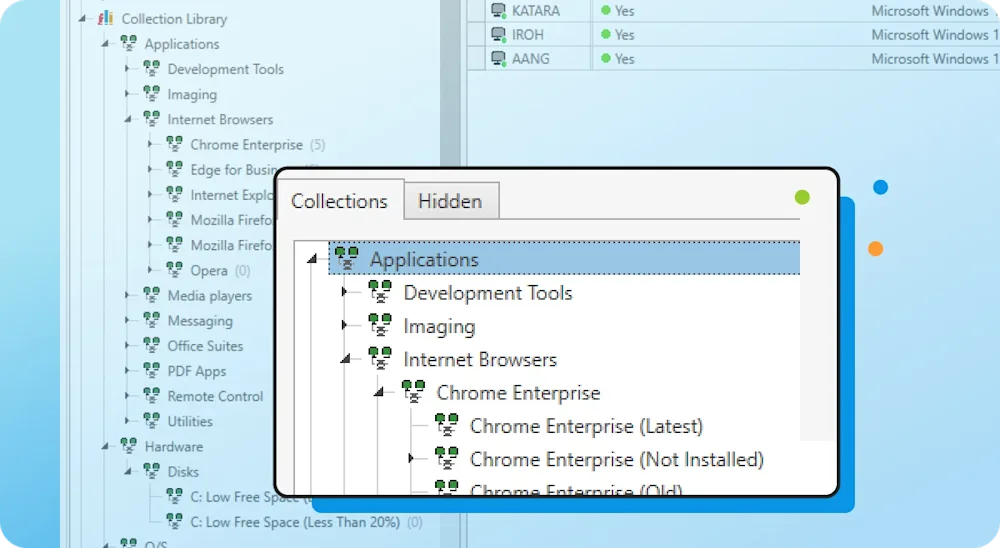Click Development Tools icon in Collections popup
The width and height of the screenshot is (1000, 548).
(x=380, y=292)
